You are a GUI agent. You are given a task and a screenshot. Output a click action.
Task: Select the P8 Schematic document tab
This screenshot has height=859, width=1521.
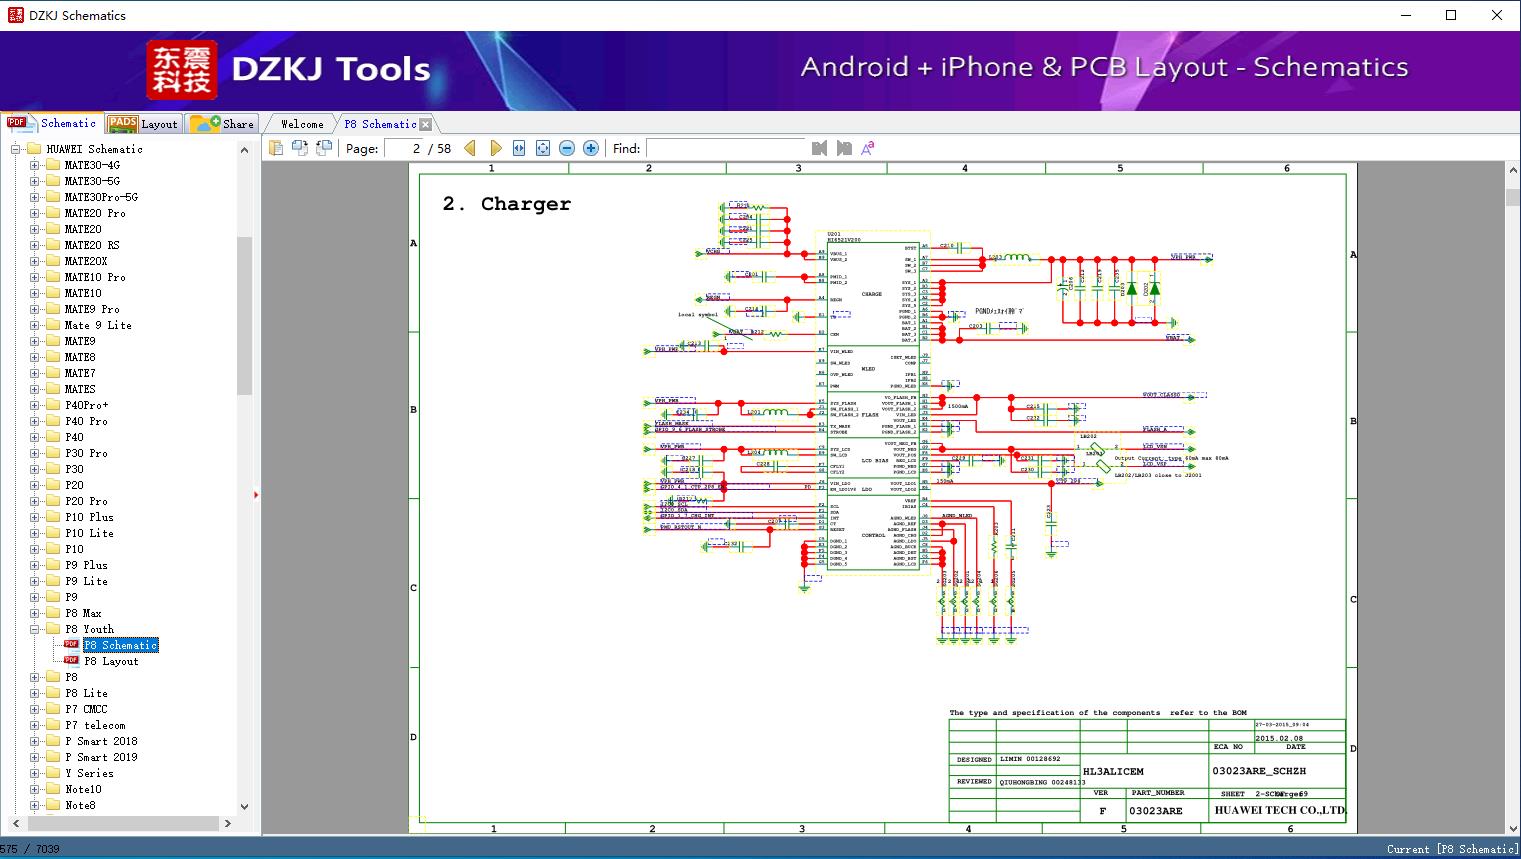tap(380, 124)
